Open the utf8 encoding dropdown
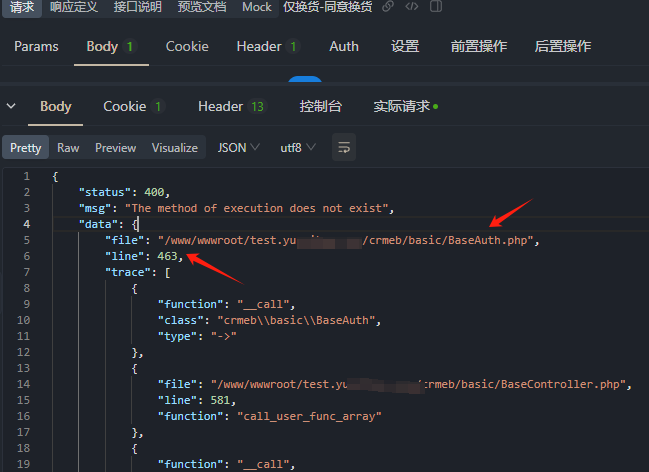649x472 pixels. [298, 147]
